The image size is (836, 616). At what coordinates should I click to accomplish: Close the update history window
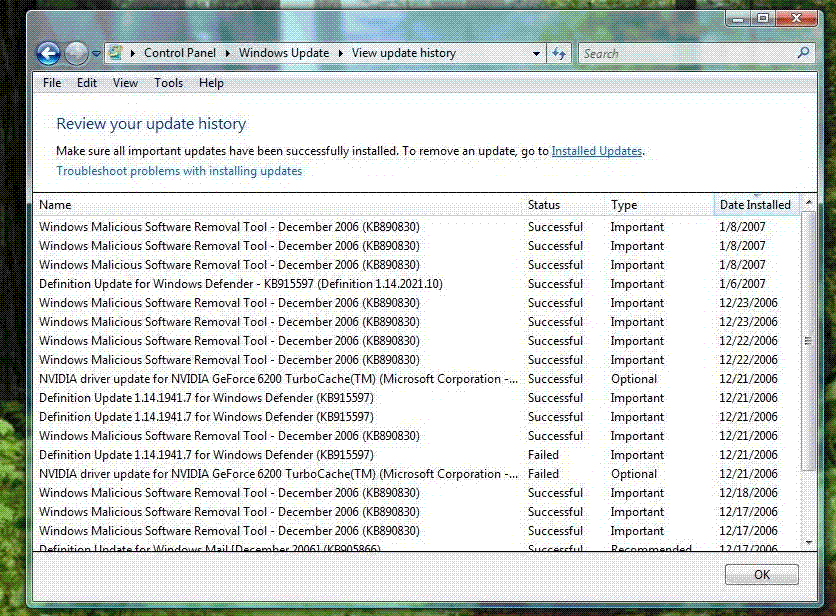point(797,19)
